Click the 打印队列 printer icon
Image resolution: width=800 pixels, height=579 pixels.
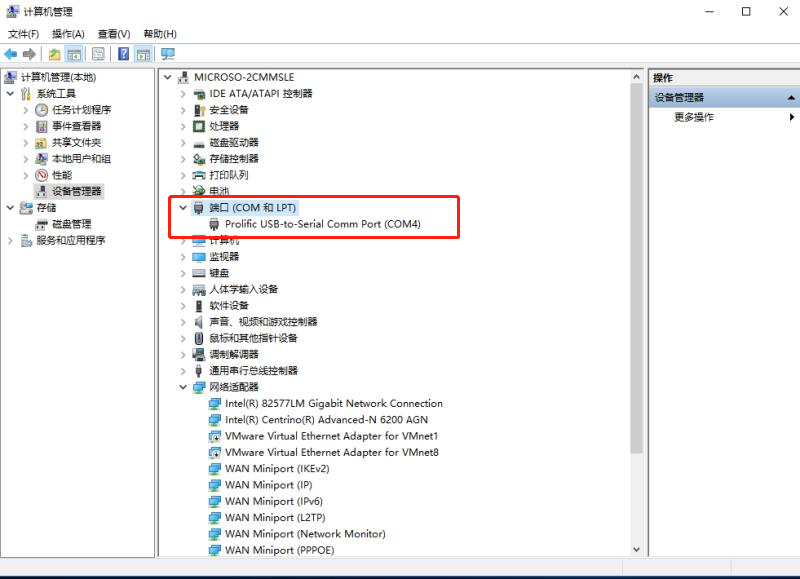(199, 175)
